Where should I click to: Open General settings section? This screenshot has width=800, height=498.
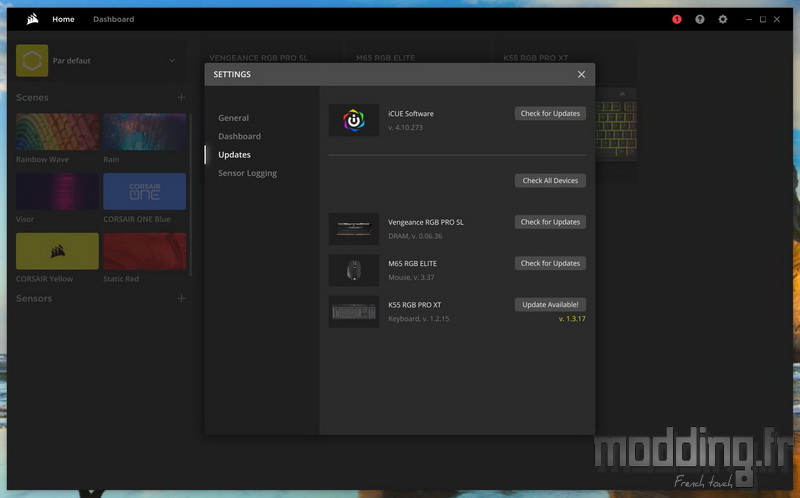tap(234, 118)
